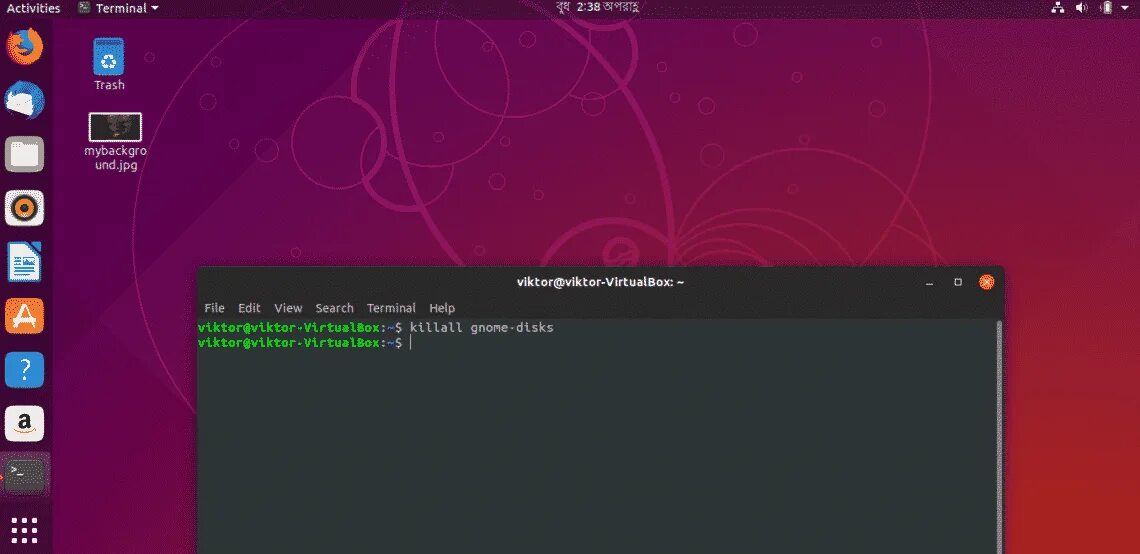Show Applications grid at dock bottom
The height and width of the screenshot is (554, 1140).
(25, 531)
